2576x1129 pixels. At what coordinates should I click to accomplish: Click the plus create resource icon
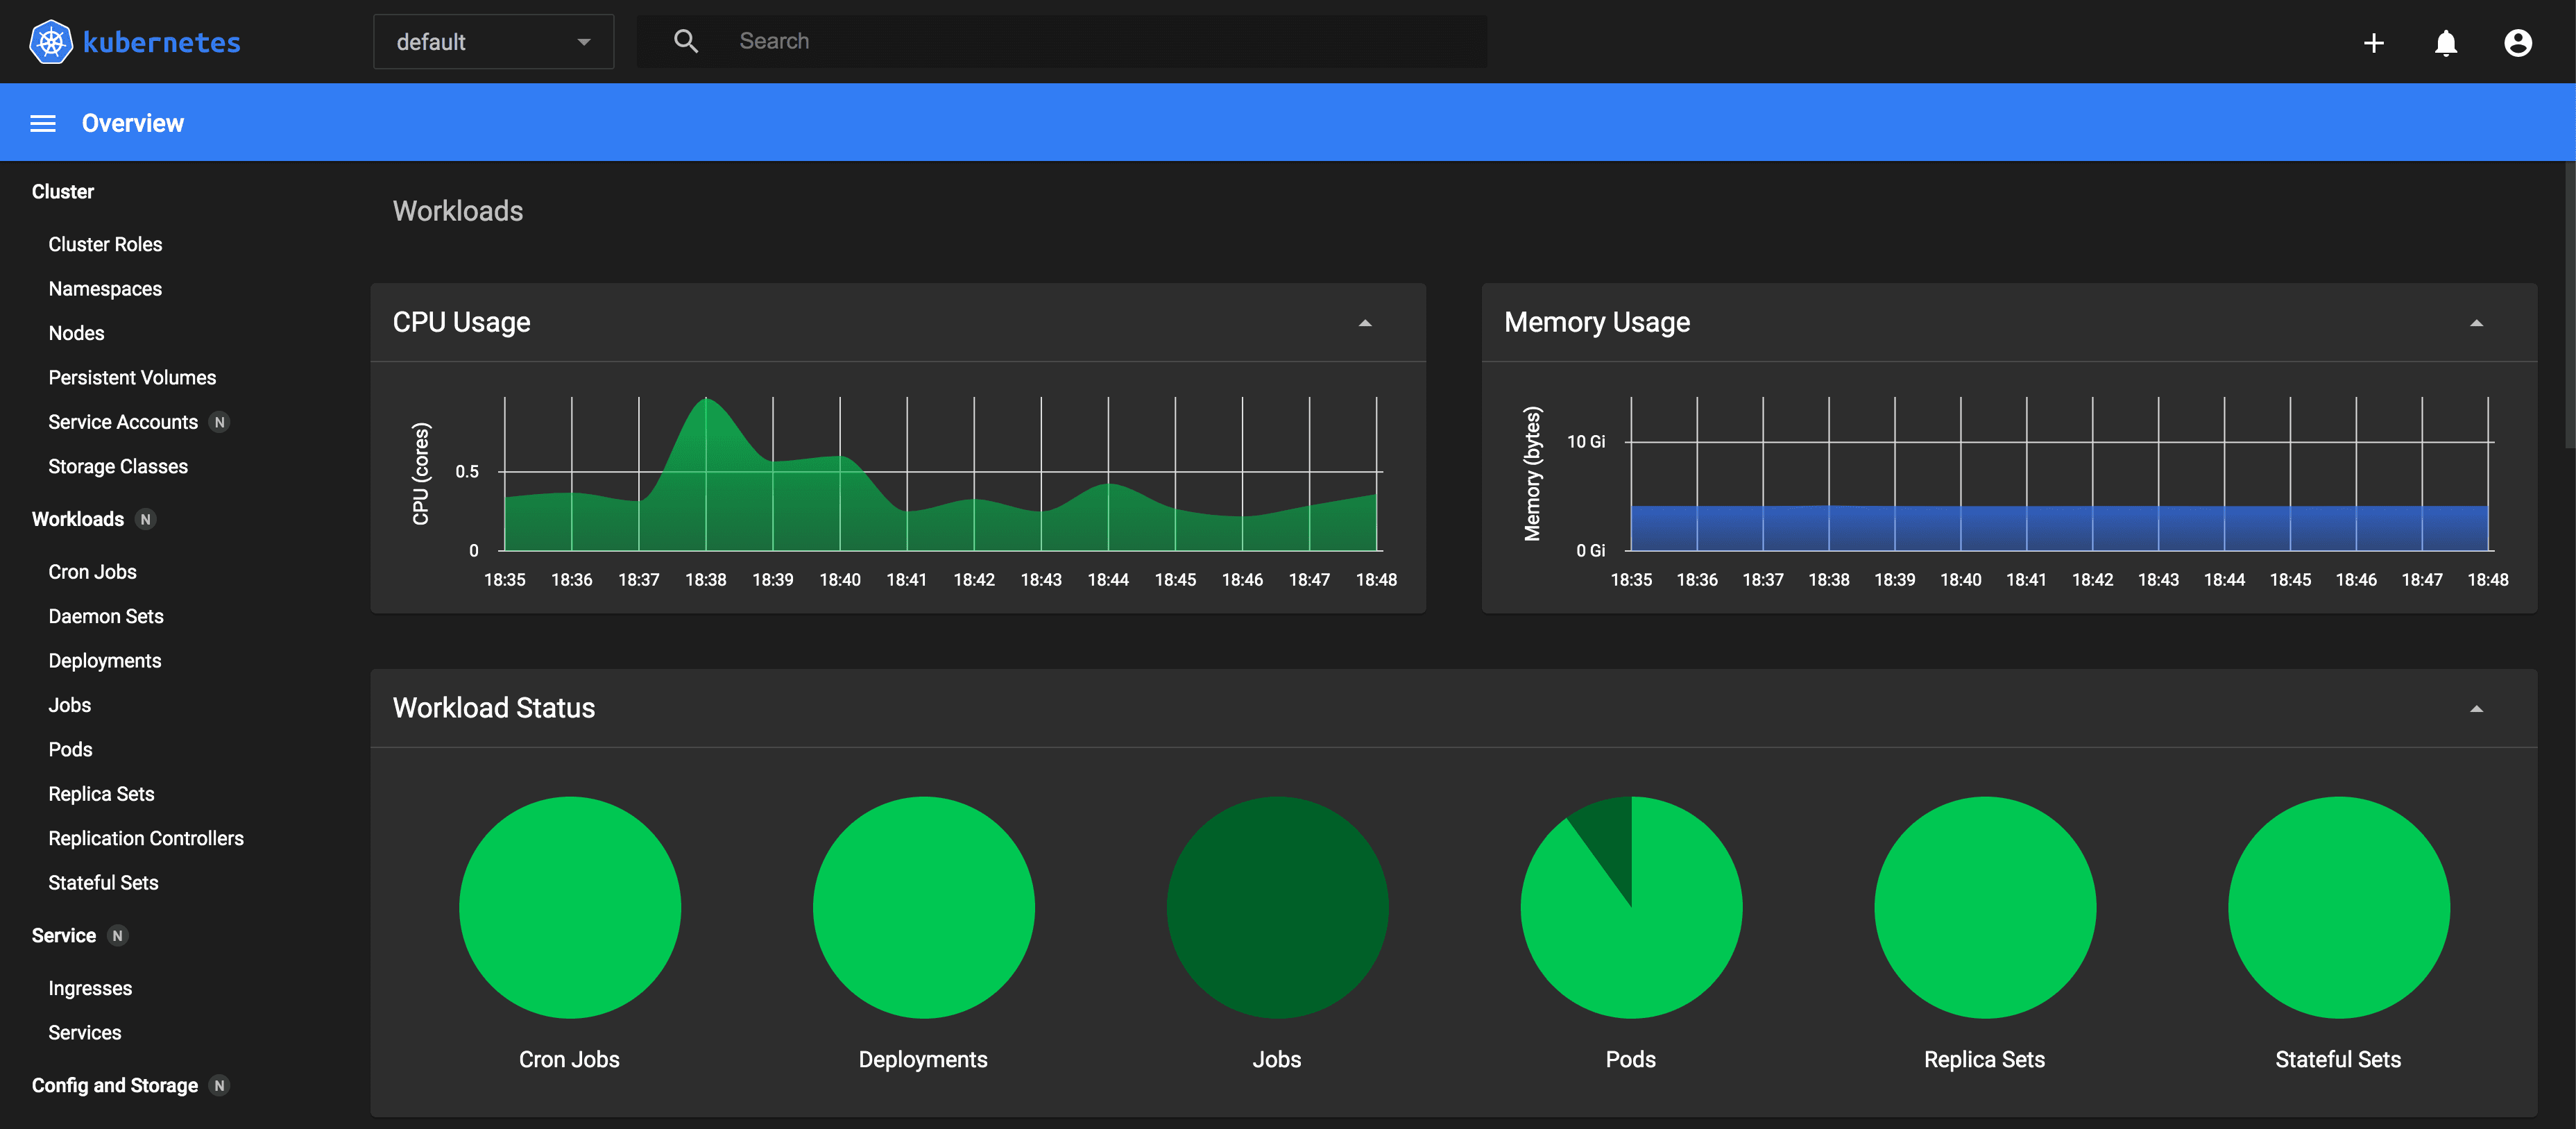coord(2373,43)
